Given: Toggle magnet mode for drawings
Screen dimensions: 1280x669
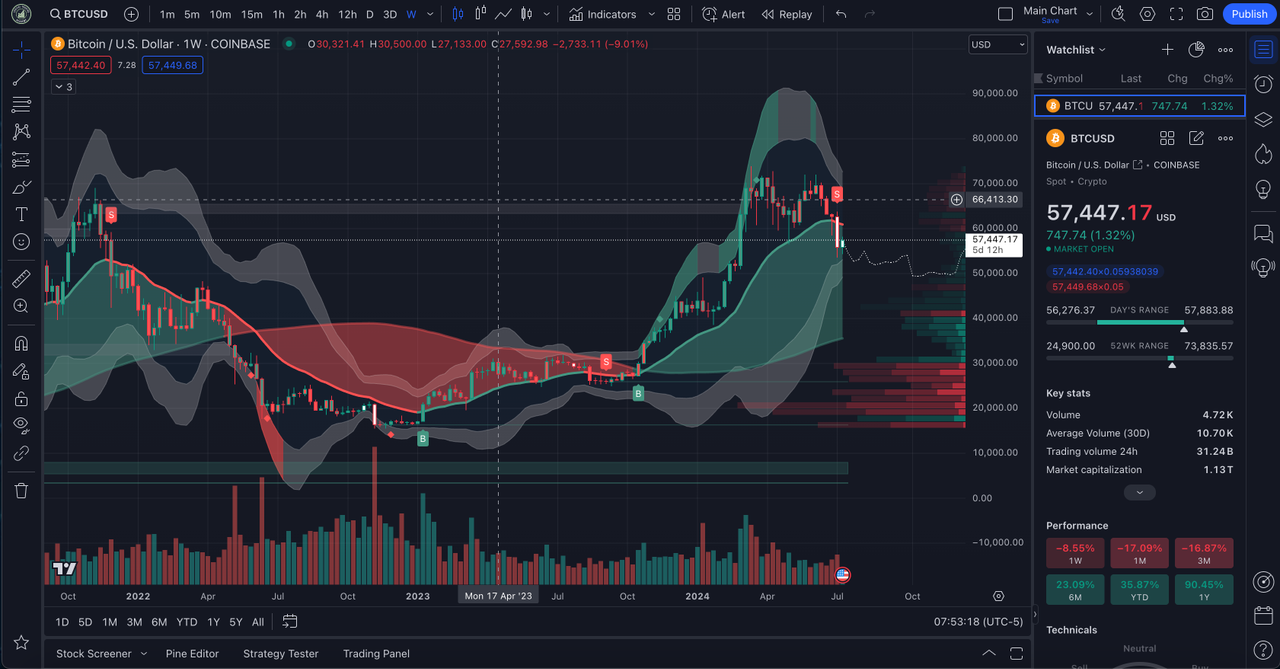Looking at the screenshot, I should pos(21,343).
